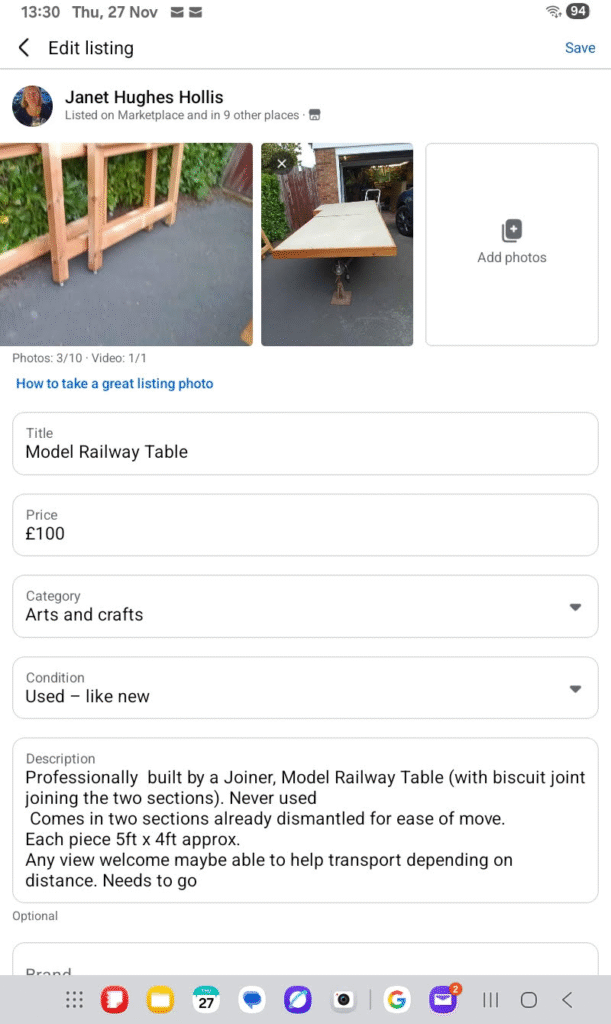
Task: Launch the Messages app from dock
Action: [252, 999]
